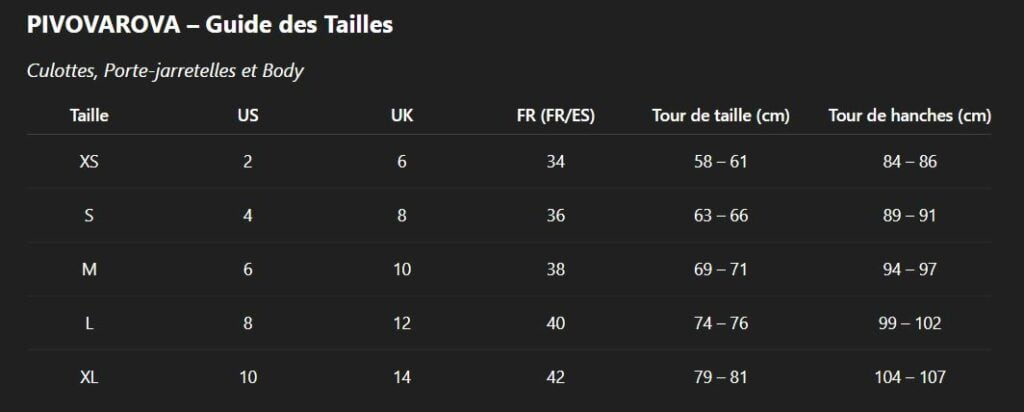
Task: Click the 94 – 97 hip measurement
Action: [909, 269]
